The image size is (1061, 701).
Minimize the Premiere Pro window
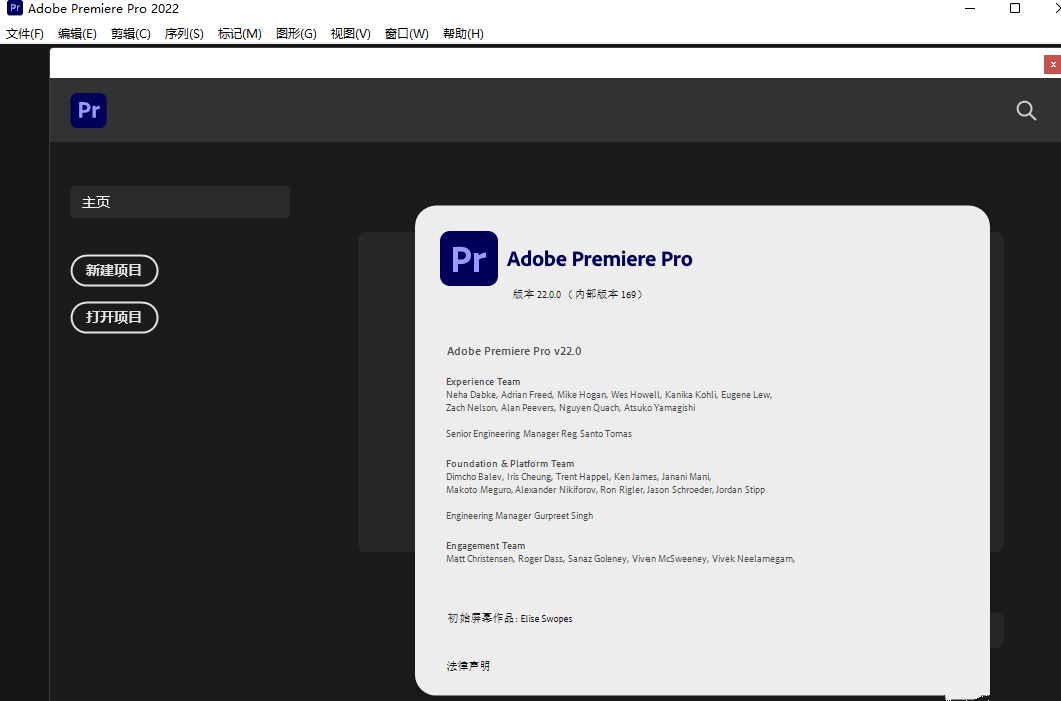[968, 8]
